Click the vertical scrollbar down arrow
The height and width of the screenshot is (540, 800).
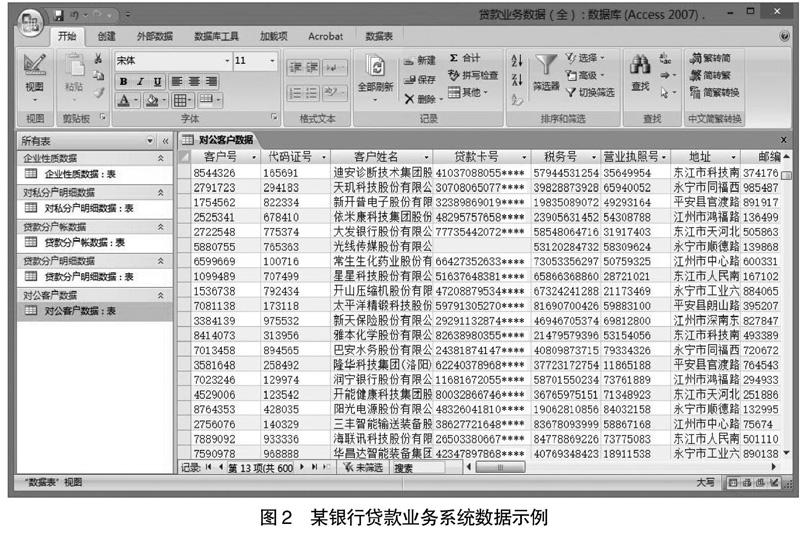tap(786, 453)
